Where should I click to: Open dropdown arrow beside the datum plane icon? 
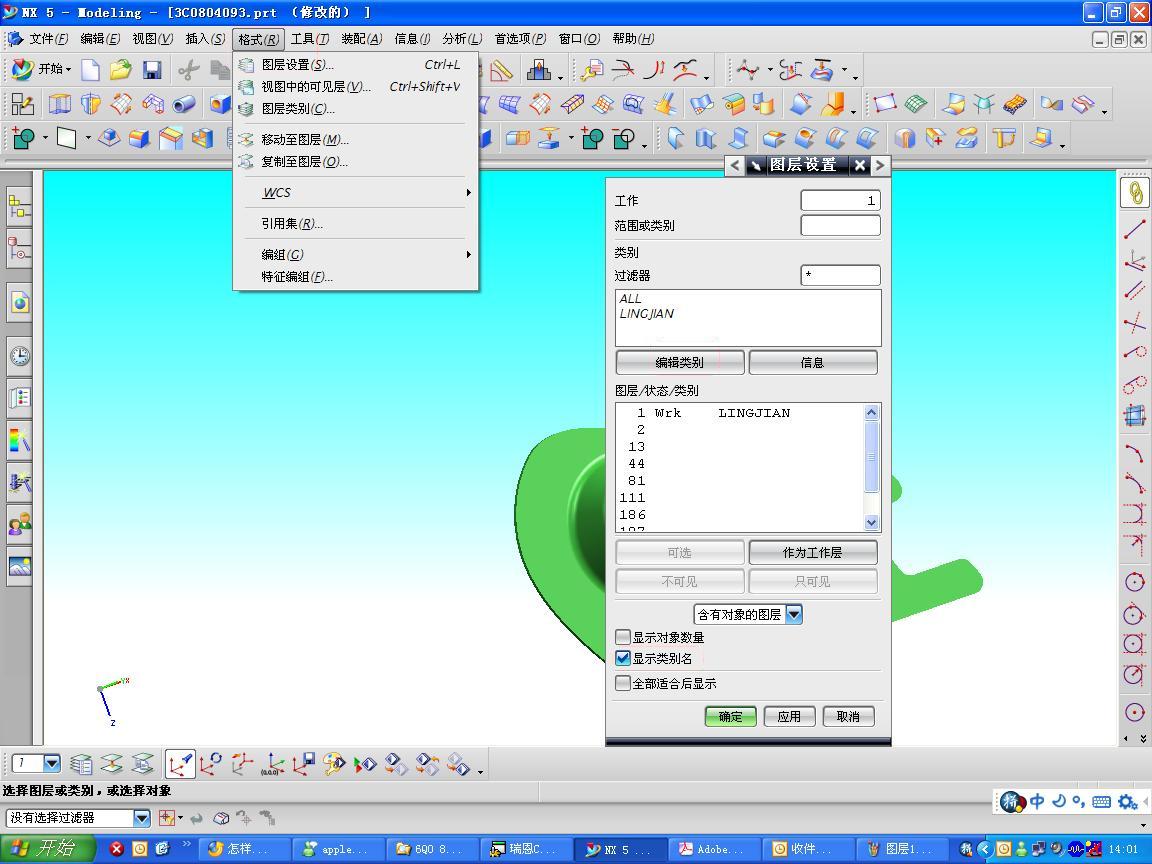click(88, 138)
